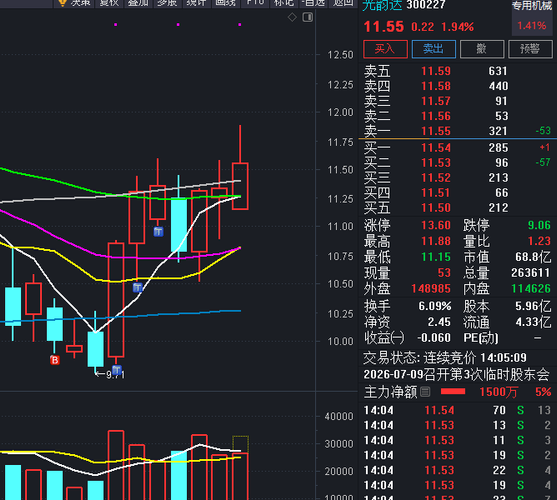Click the red 主力净额 flow bar
Screen dimensions: 557x500
[453, 392]
